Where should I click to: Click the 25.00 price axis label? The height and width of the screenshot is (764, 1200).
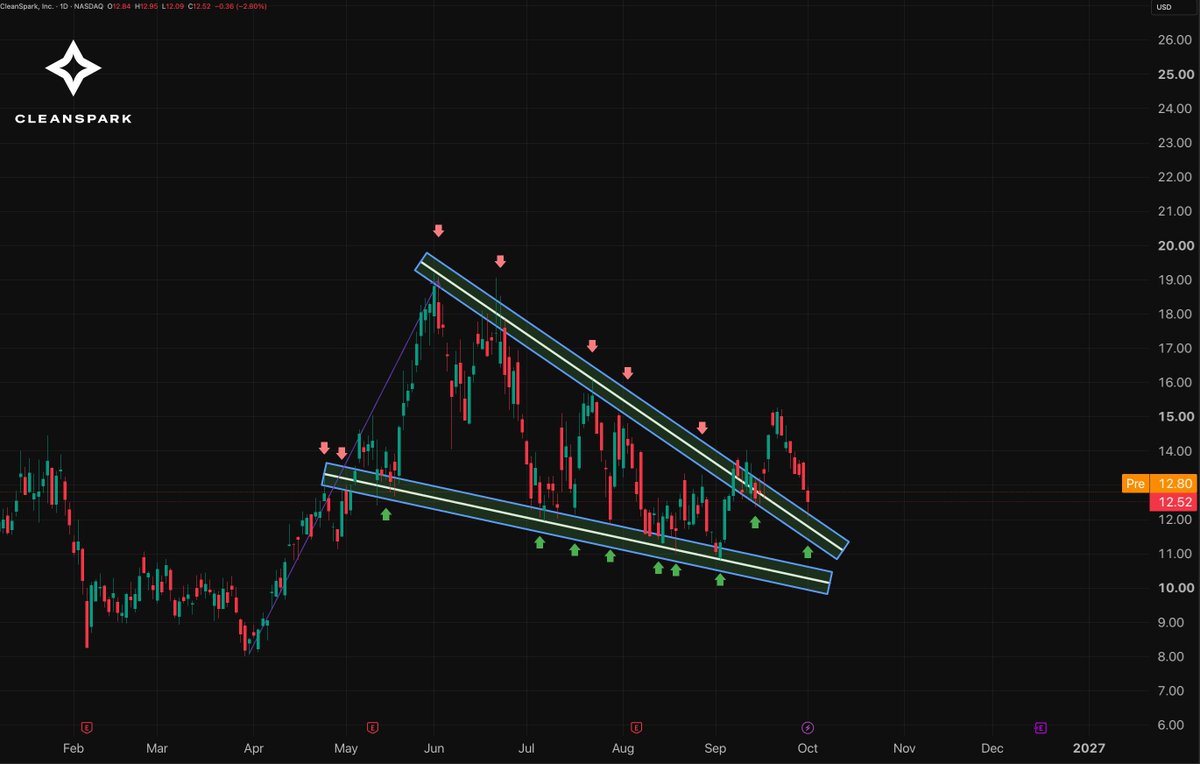(x=1177, y=74)
